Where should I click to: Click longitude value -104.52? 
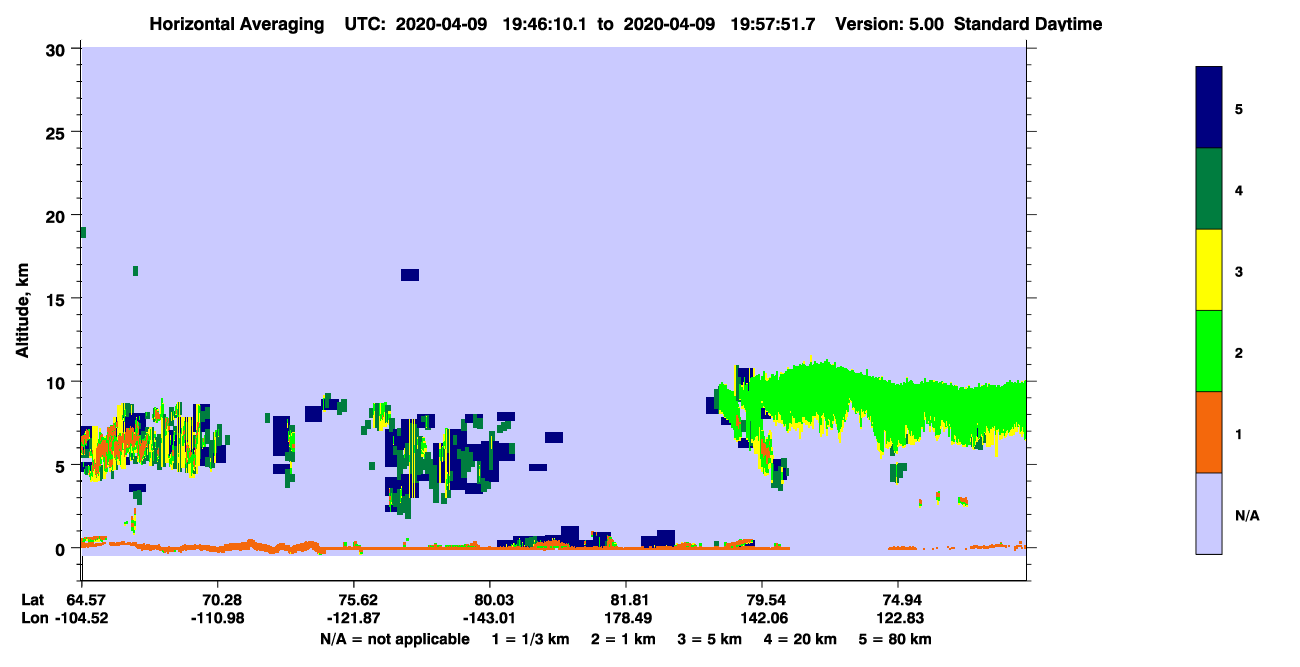[x=80, y=618]
